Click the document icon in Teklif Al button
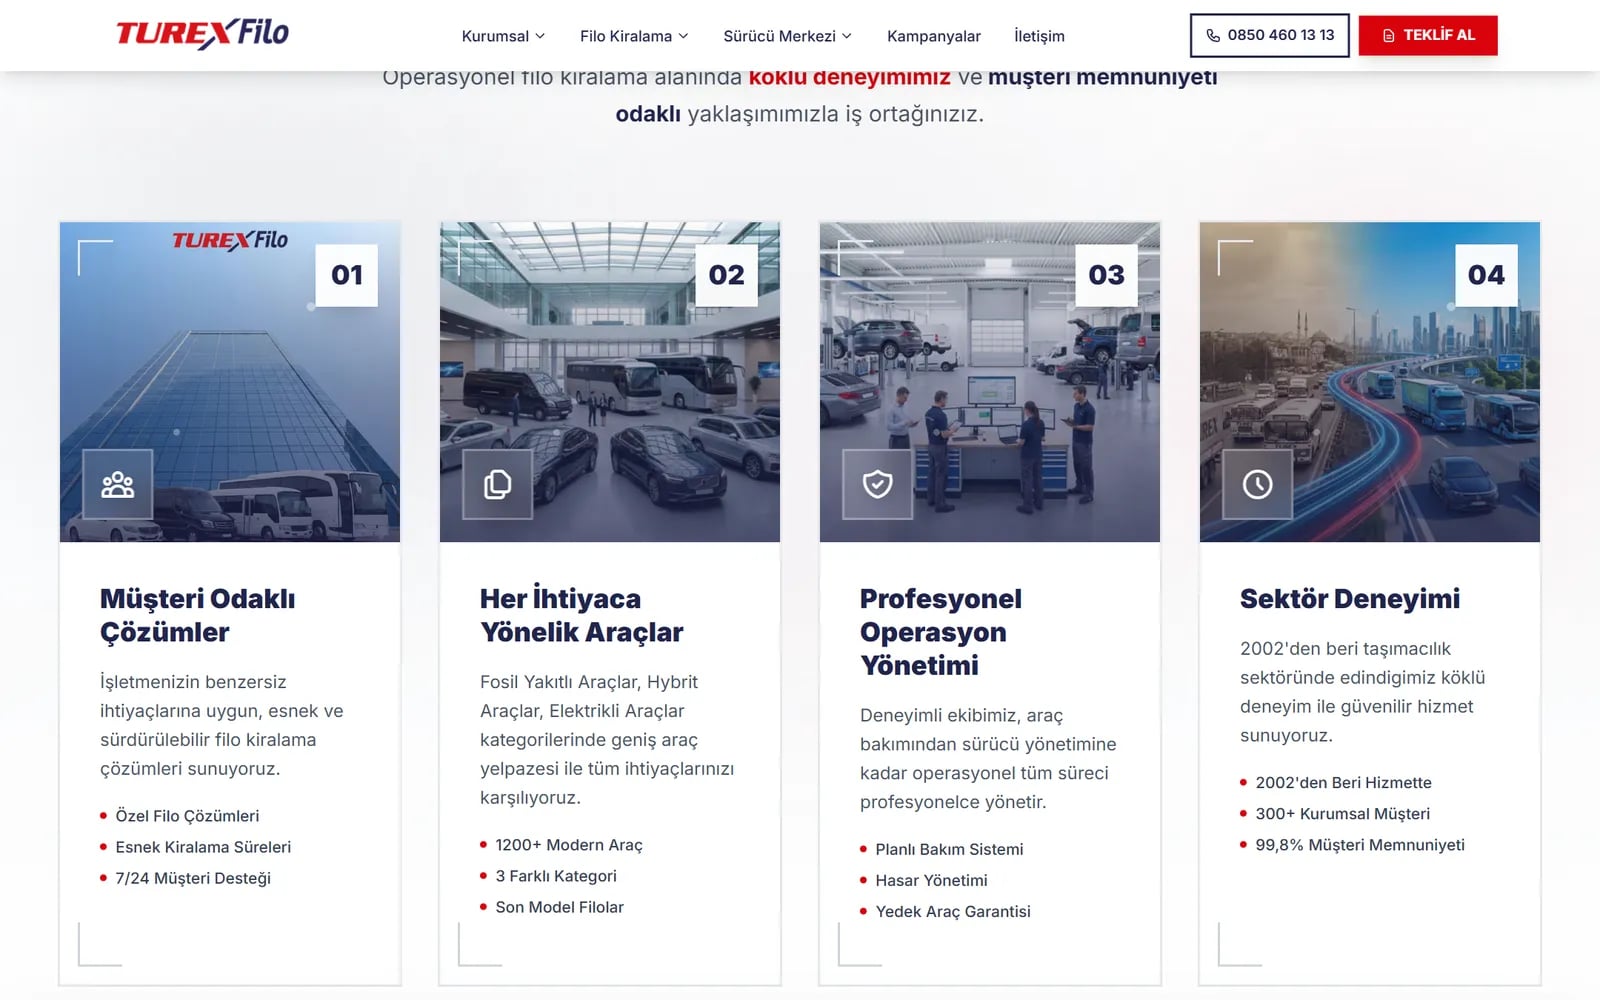Screen dimensions: 1600x1000 [x=1389, y=36]
